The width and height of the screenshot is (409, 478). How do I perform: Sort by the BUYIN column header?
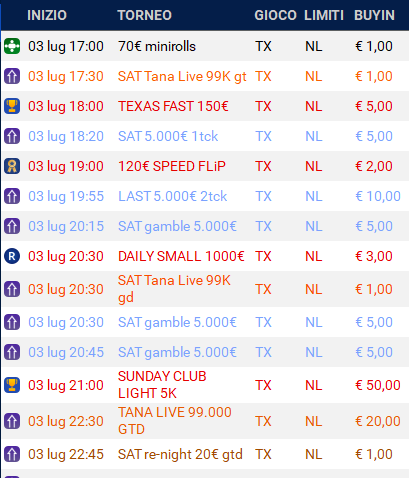374,15
